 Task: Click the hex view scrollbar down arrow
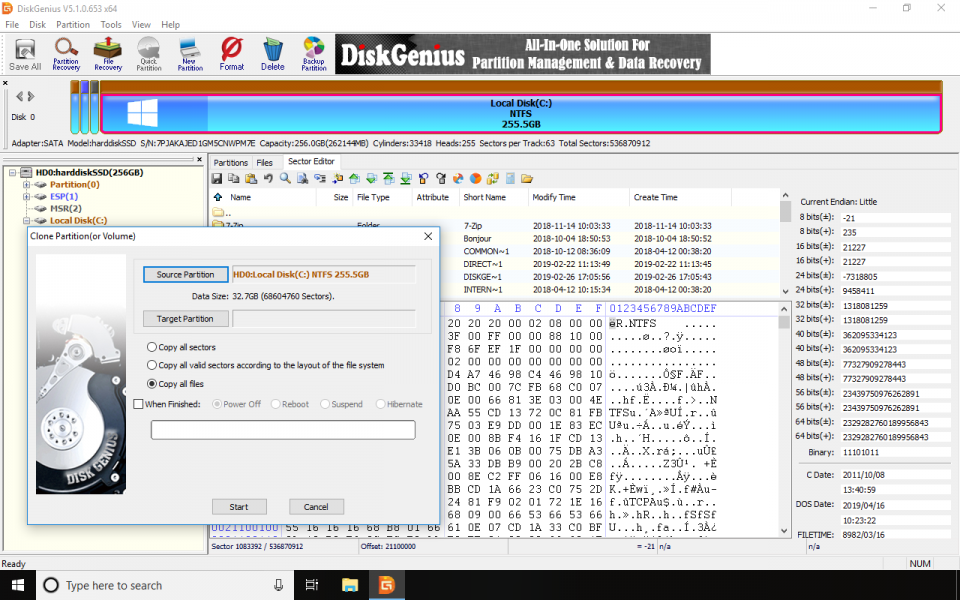[x=784, y=531]
